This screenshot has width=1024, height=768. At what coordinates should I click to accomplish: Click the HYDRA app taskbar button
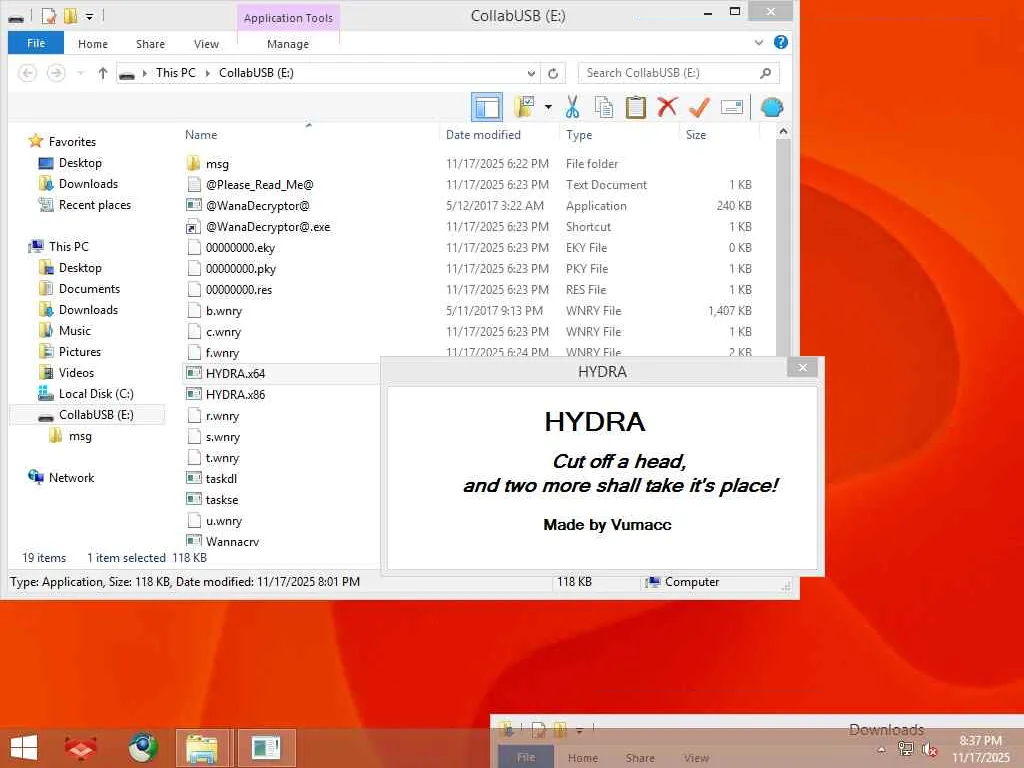pyautogui.click(x=266, y=748)
